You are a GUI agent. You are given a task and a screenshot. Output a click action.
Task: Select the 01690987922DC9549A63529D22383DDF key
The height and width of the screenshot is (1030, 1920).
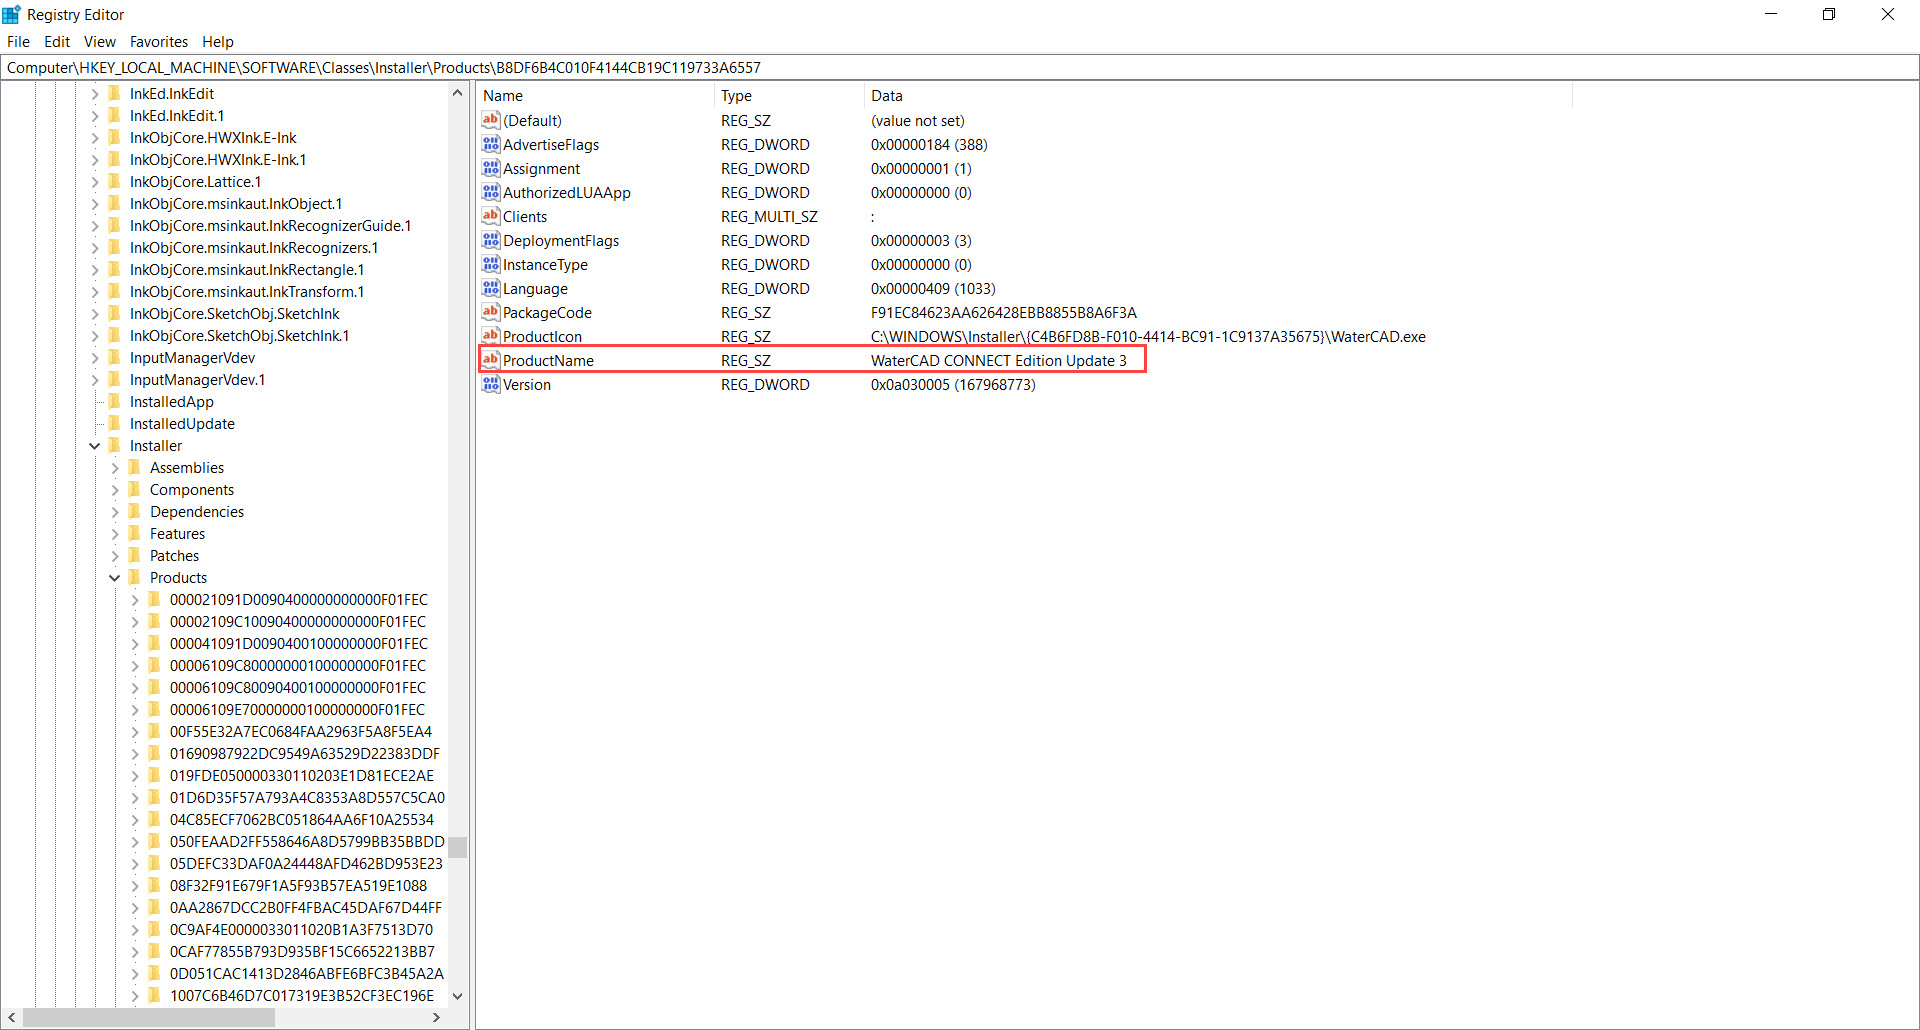(x=304, y=753)
